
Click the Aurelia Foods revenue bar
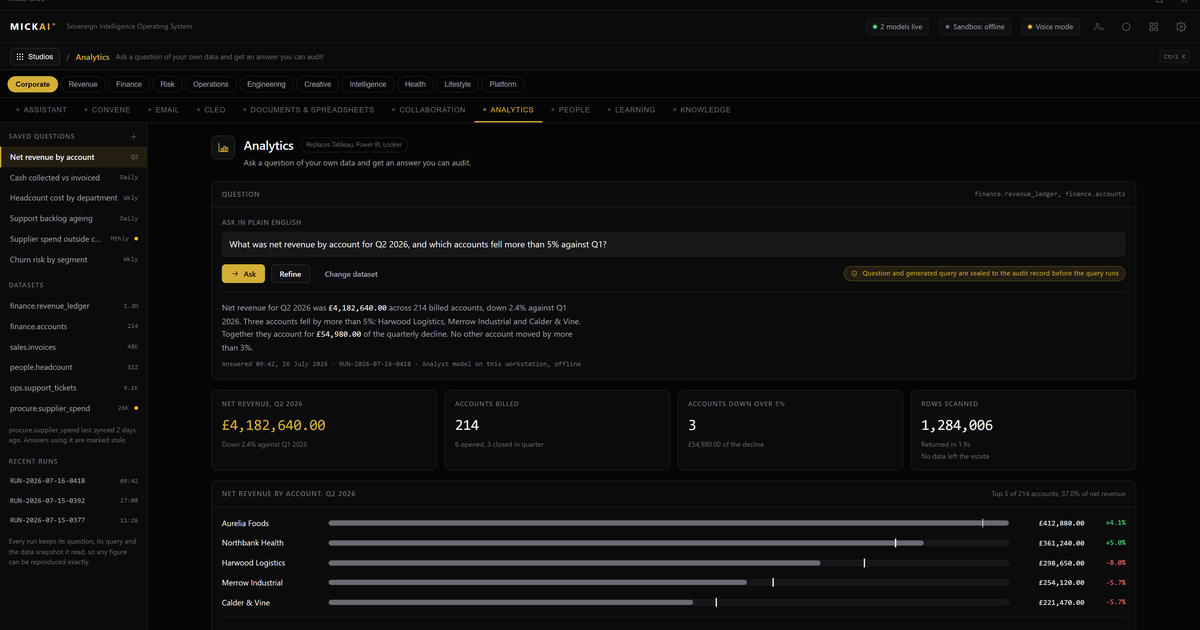coord(668,523)
